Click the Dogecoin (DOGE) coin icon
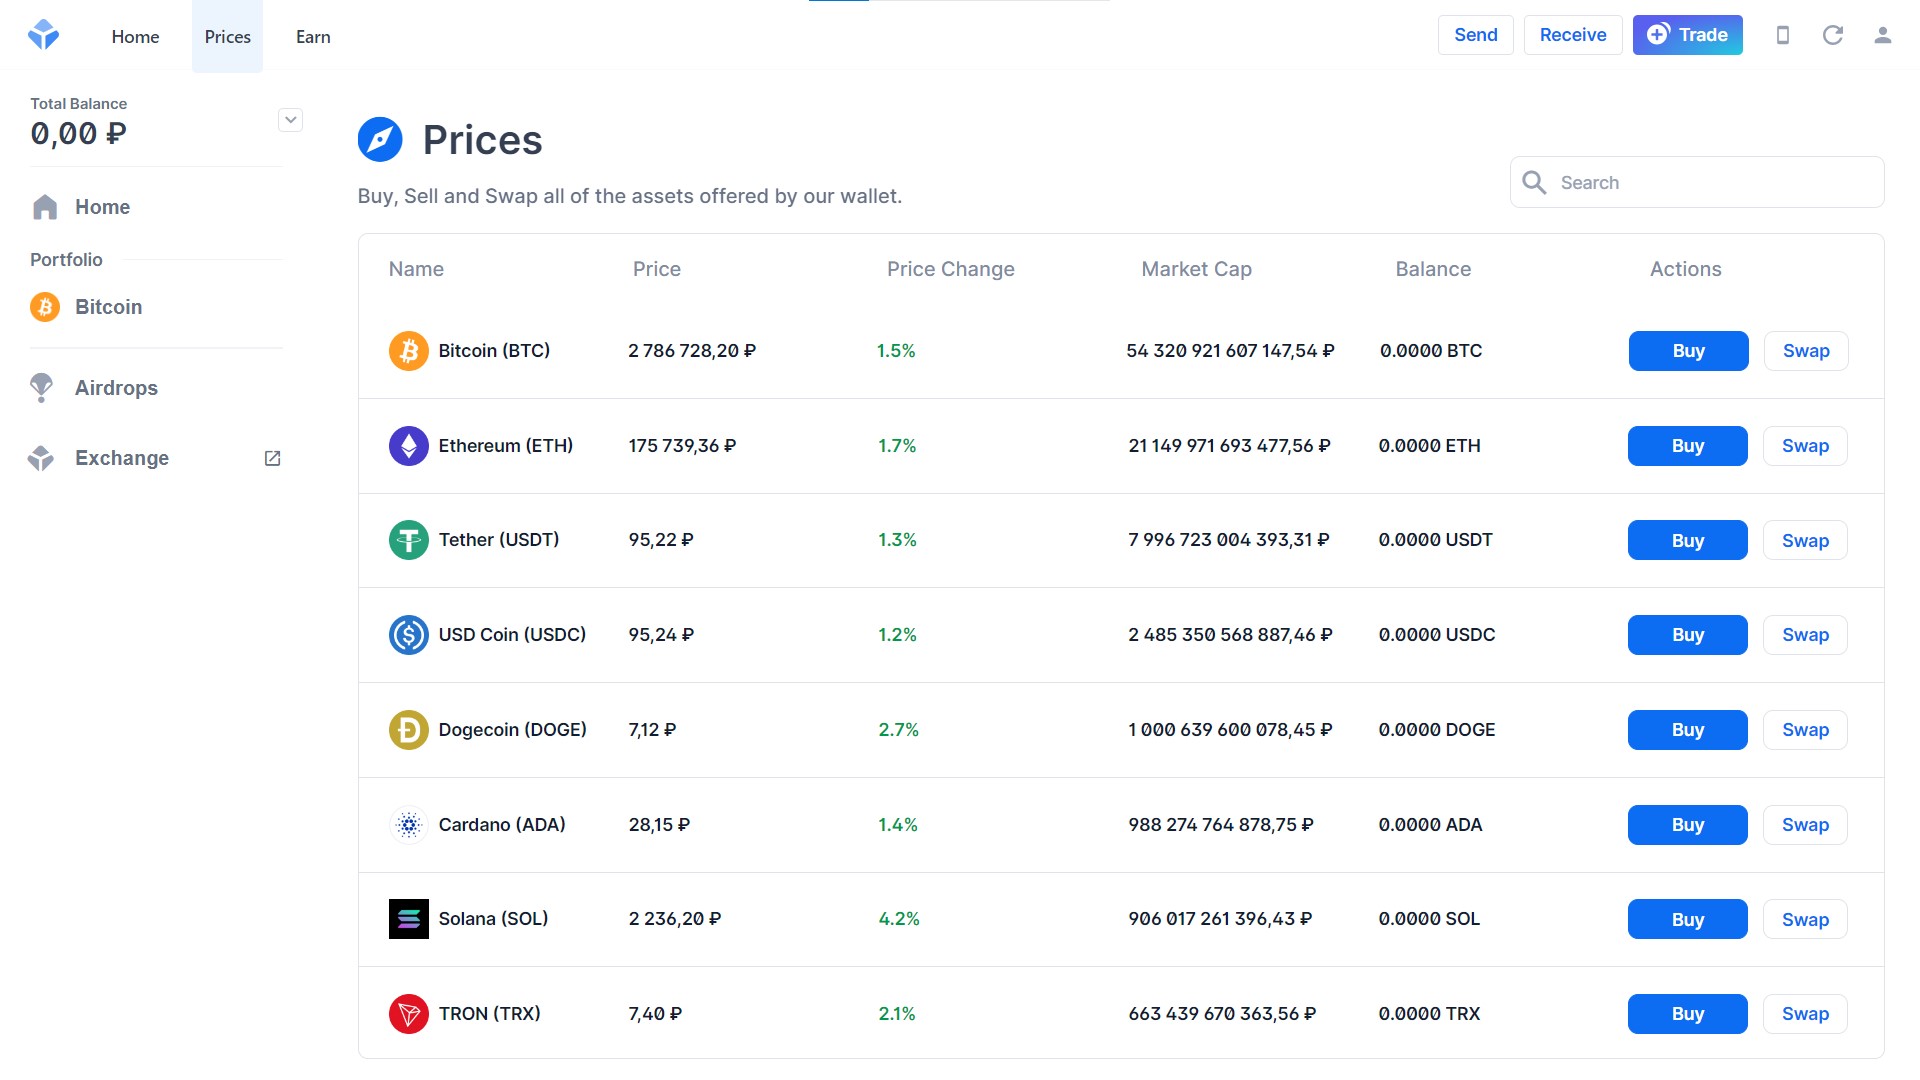The image size is (1920, 1080). (x=408, y=730)
